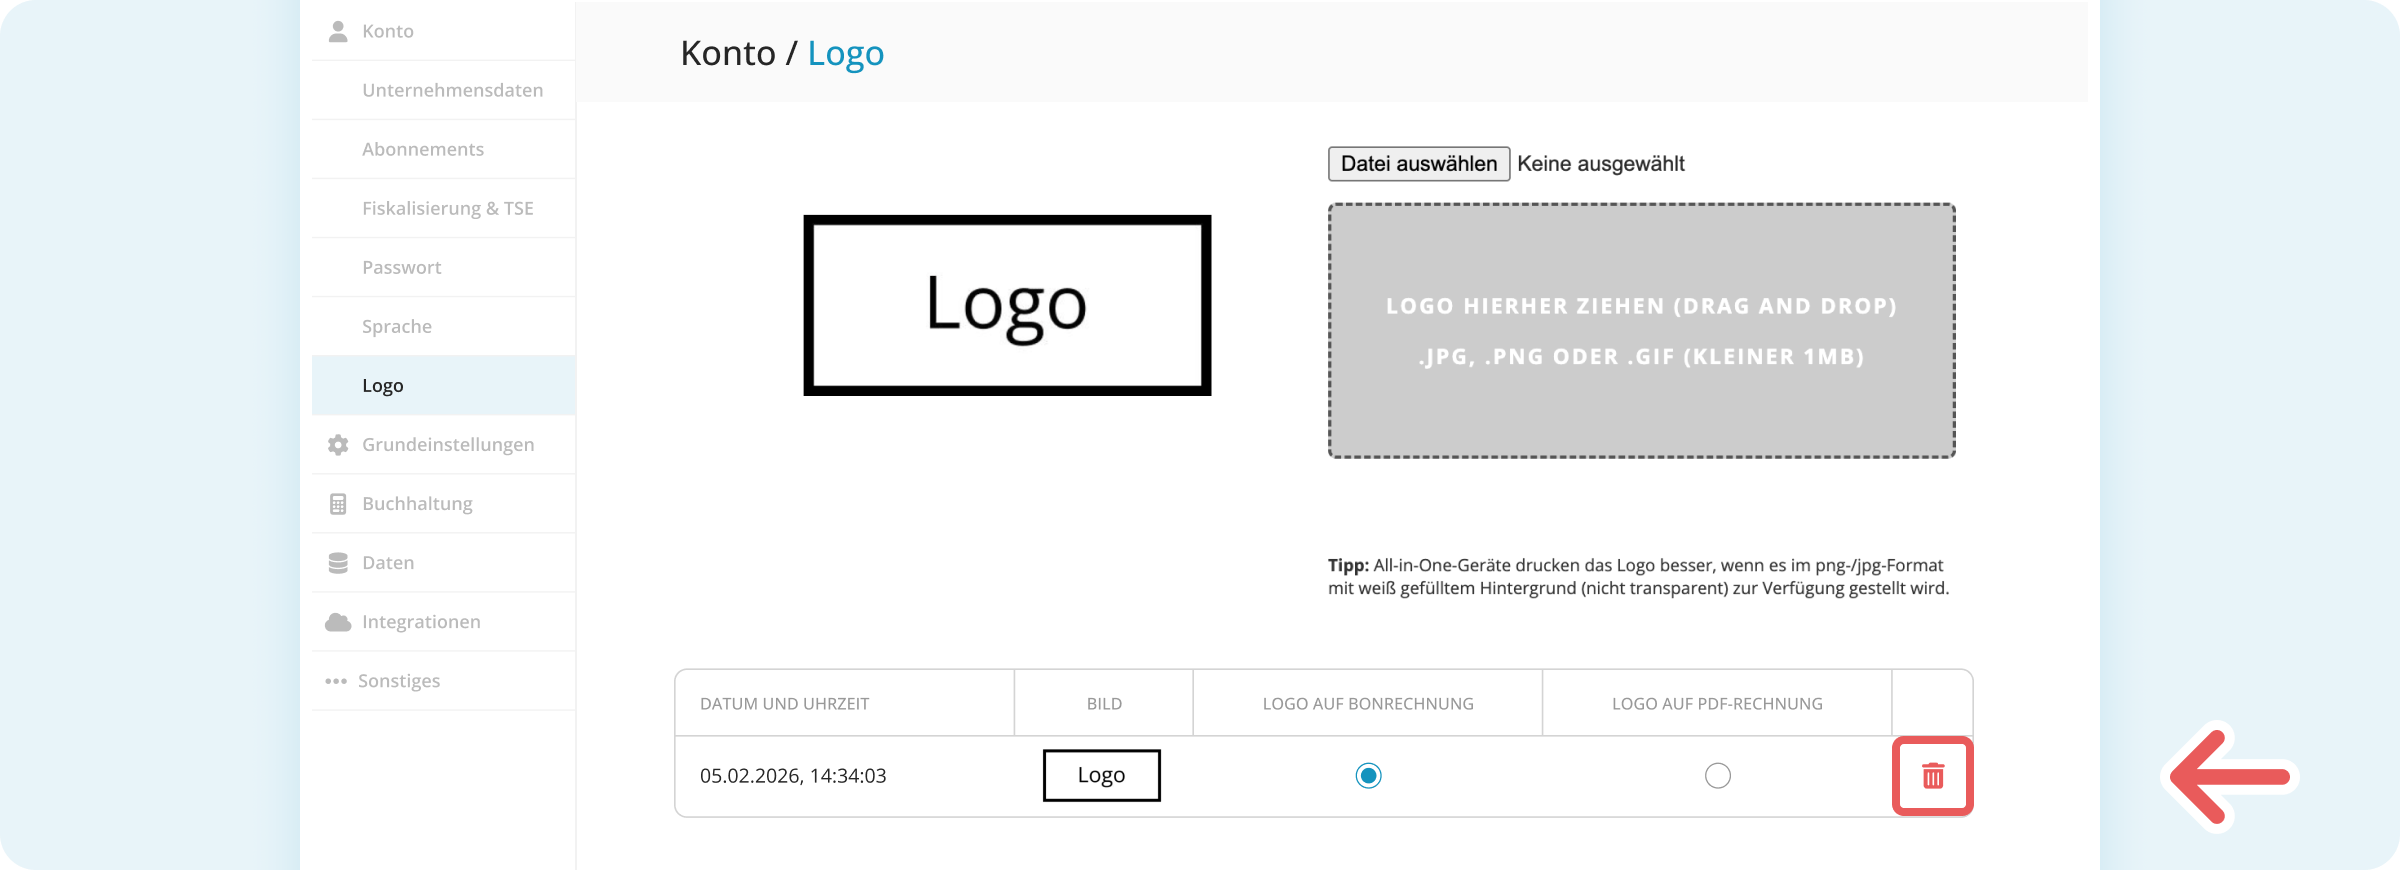The image size is (2400, 870).
Task: Click the Buchhaltung calculator icon
Action: click(x=338, y=504)
